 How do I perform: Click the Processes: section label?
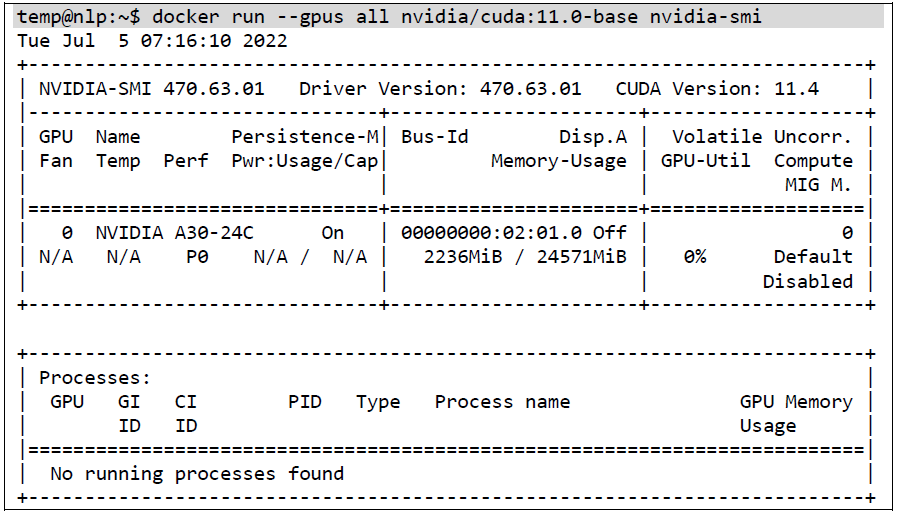pyautogui.click(x=95, y=378)
